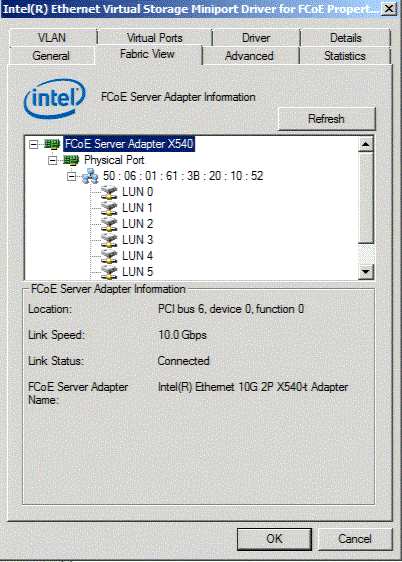This screenshot has height=562, width=402.
Task: Select the LUN 0 label
Action: (138, 192)
